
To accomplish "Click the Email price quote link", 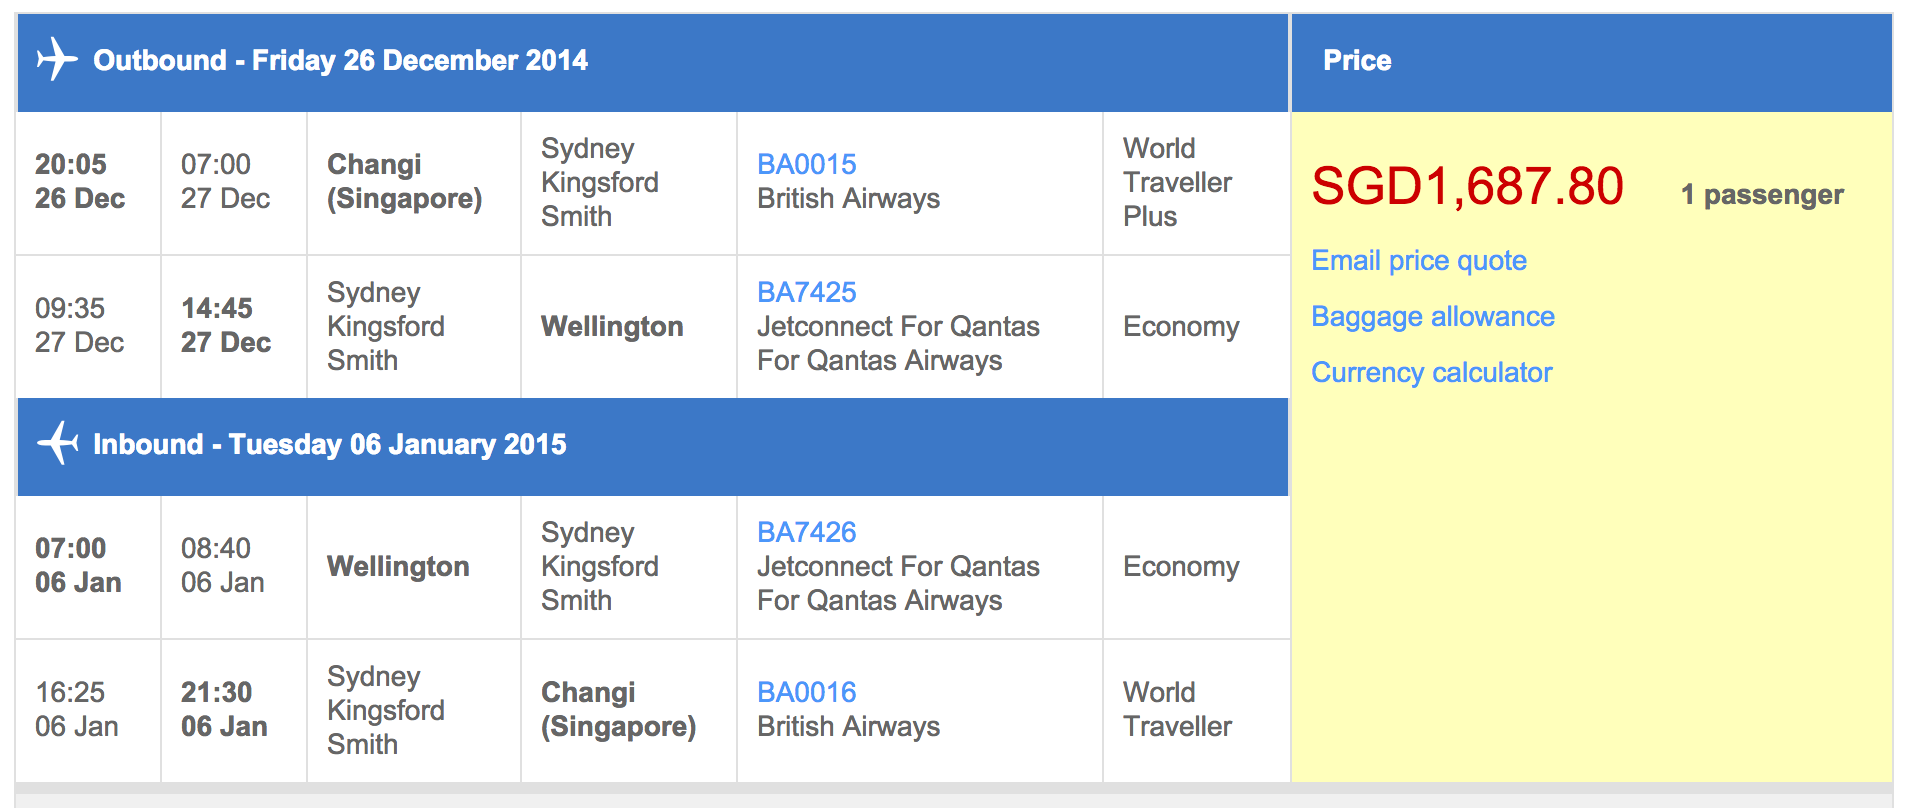I will click(1418, 261).
